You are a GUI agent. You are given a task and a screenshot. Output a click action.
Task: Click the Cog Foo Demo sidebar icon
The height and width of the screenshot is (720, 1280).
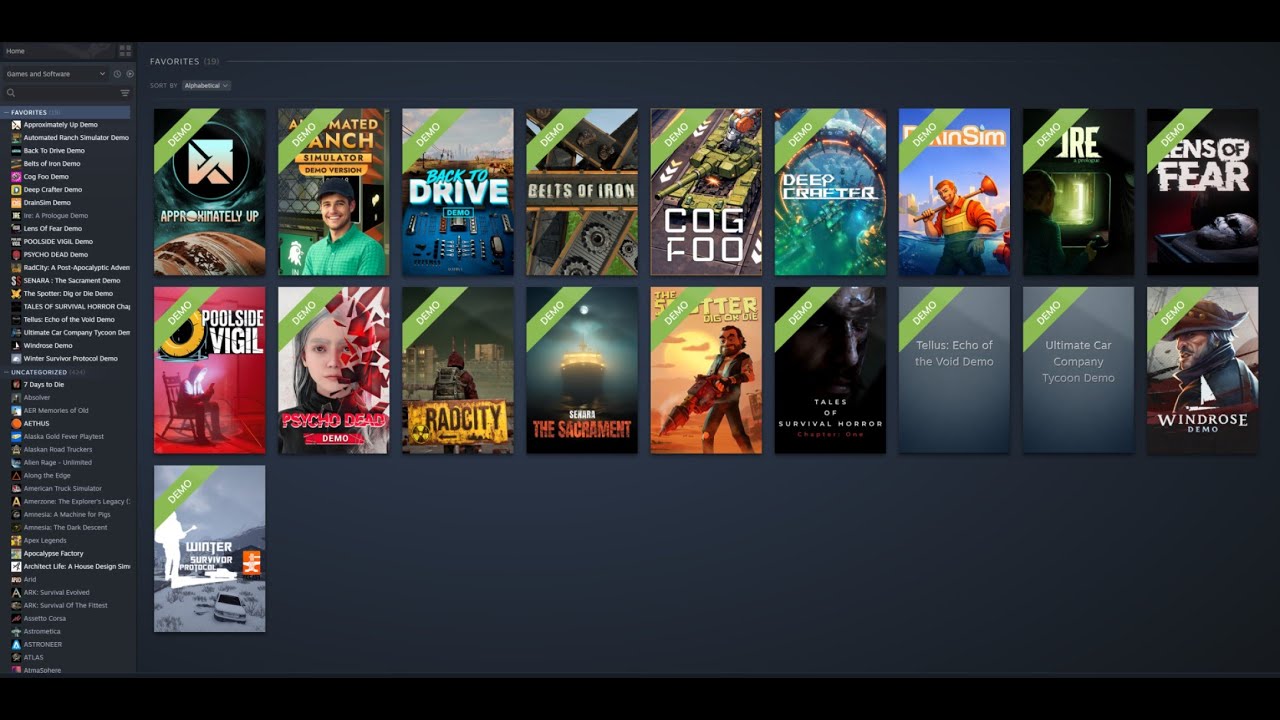pyautogui.click(x=16, y=177)
